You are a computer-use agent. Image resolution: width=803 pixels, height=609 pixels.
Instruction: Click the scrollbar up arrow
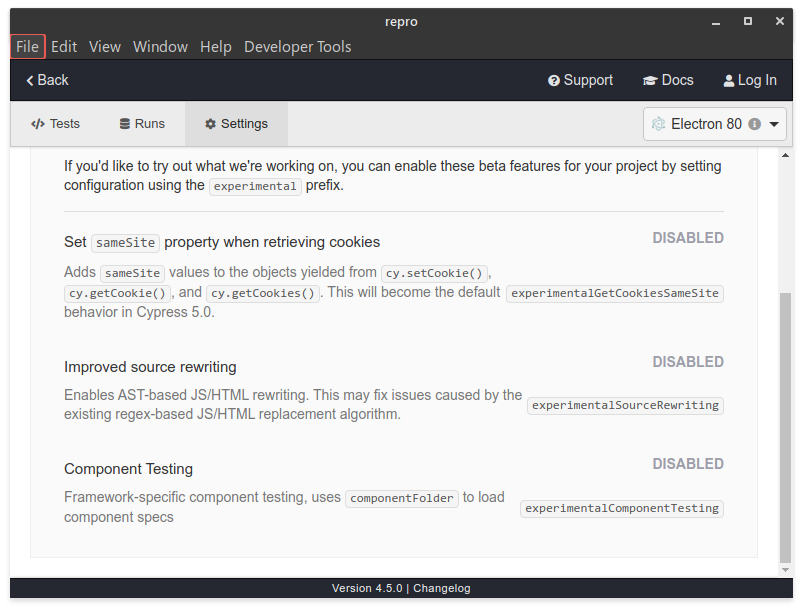pyautogui.click(x=785, y=155)
